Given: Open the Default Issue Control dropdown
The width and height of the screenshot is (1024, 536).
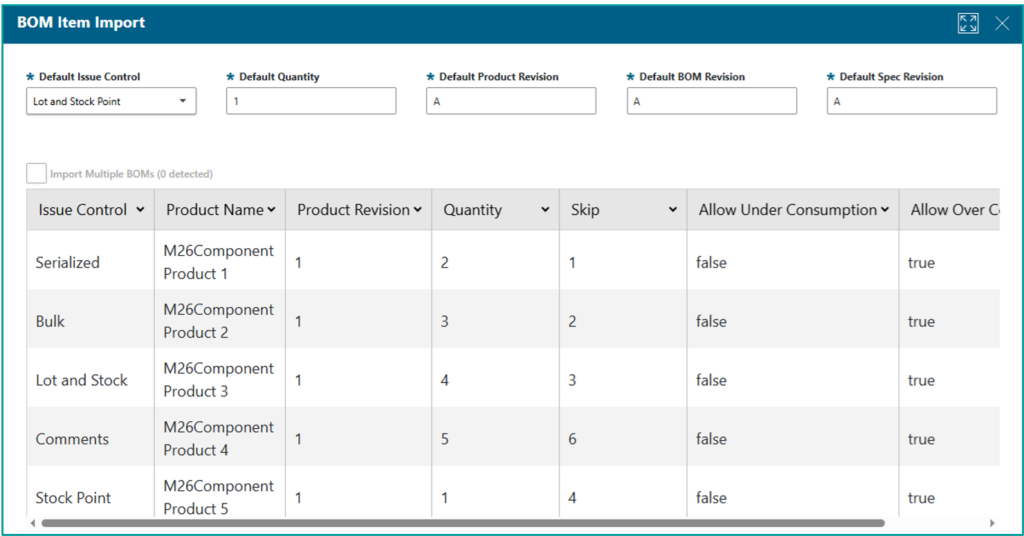Looking at the screenshot, I should 182,101.
